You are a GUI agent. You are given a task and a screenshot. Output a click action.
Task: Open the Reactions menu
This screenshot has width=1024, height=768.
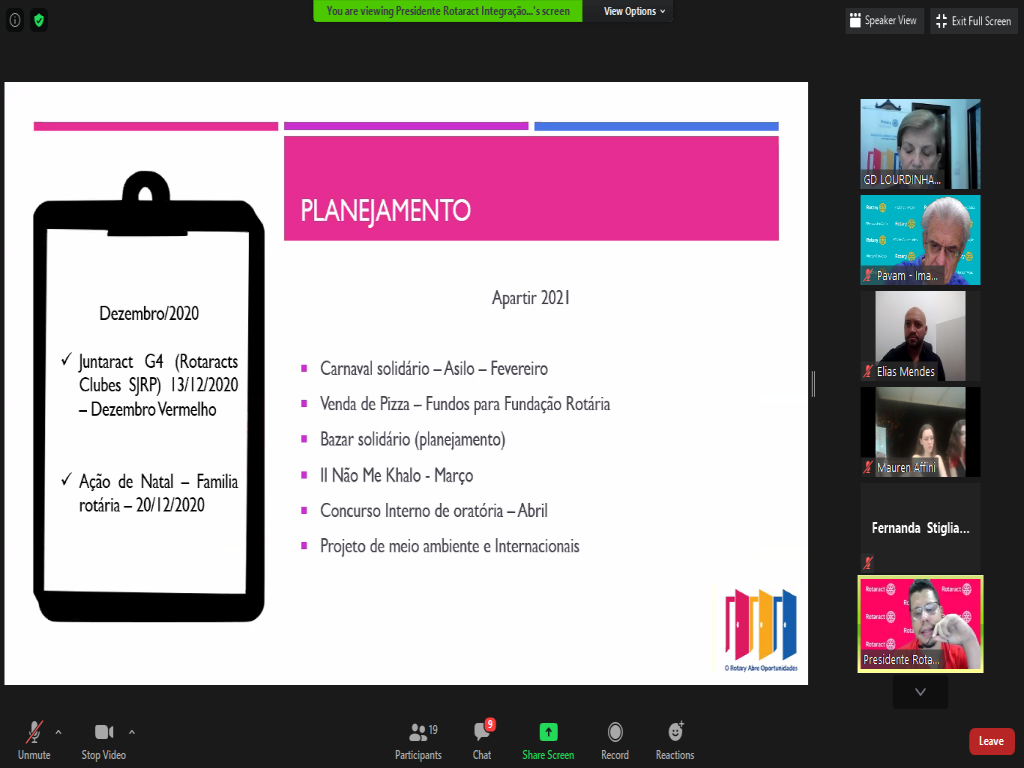click(x=675, y=740)
